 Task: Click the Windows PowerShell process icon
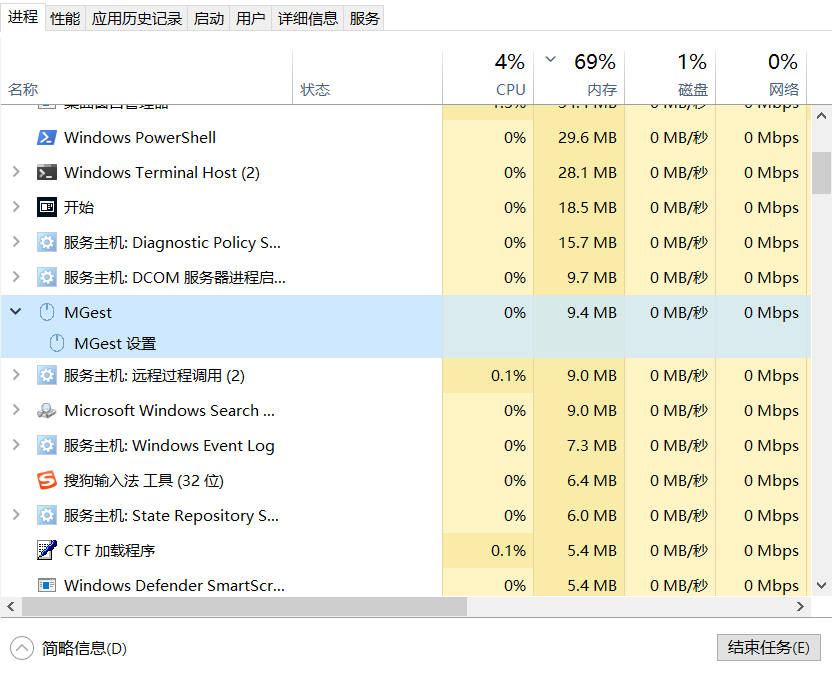click(x=47, y=137)
